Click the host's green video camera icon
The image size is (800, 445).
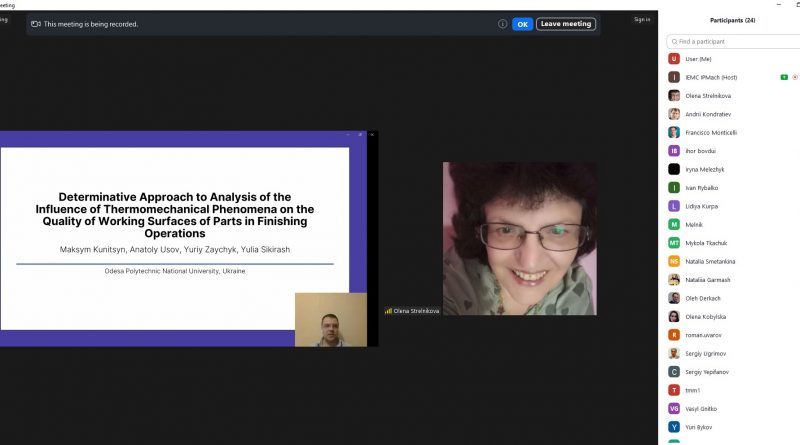pyautogui.click(x=784, y=77)
